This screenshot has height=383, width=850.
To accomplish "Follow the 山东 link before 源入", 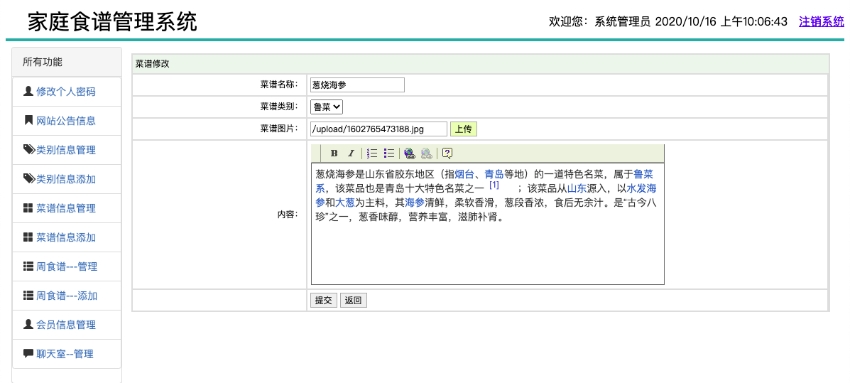I will click(577, 189).
